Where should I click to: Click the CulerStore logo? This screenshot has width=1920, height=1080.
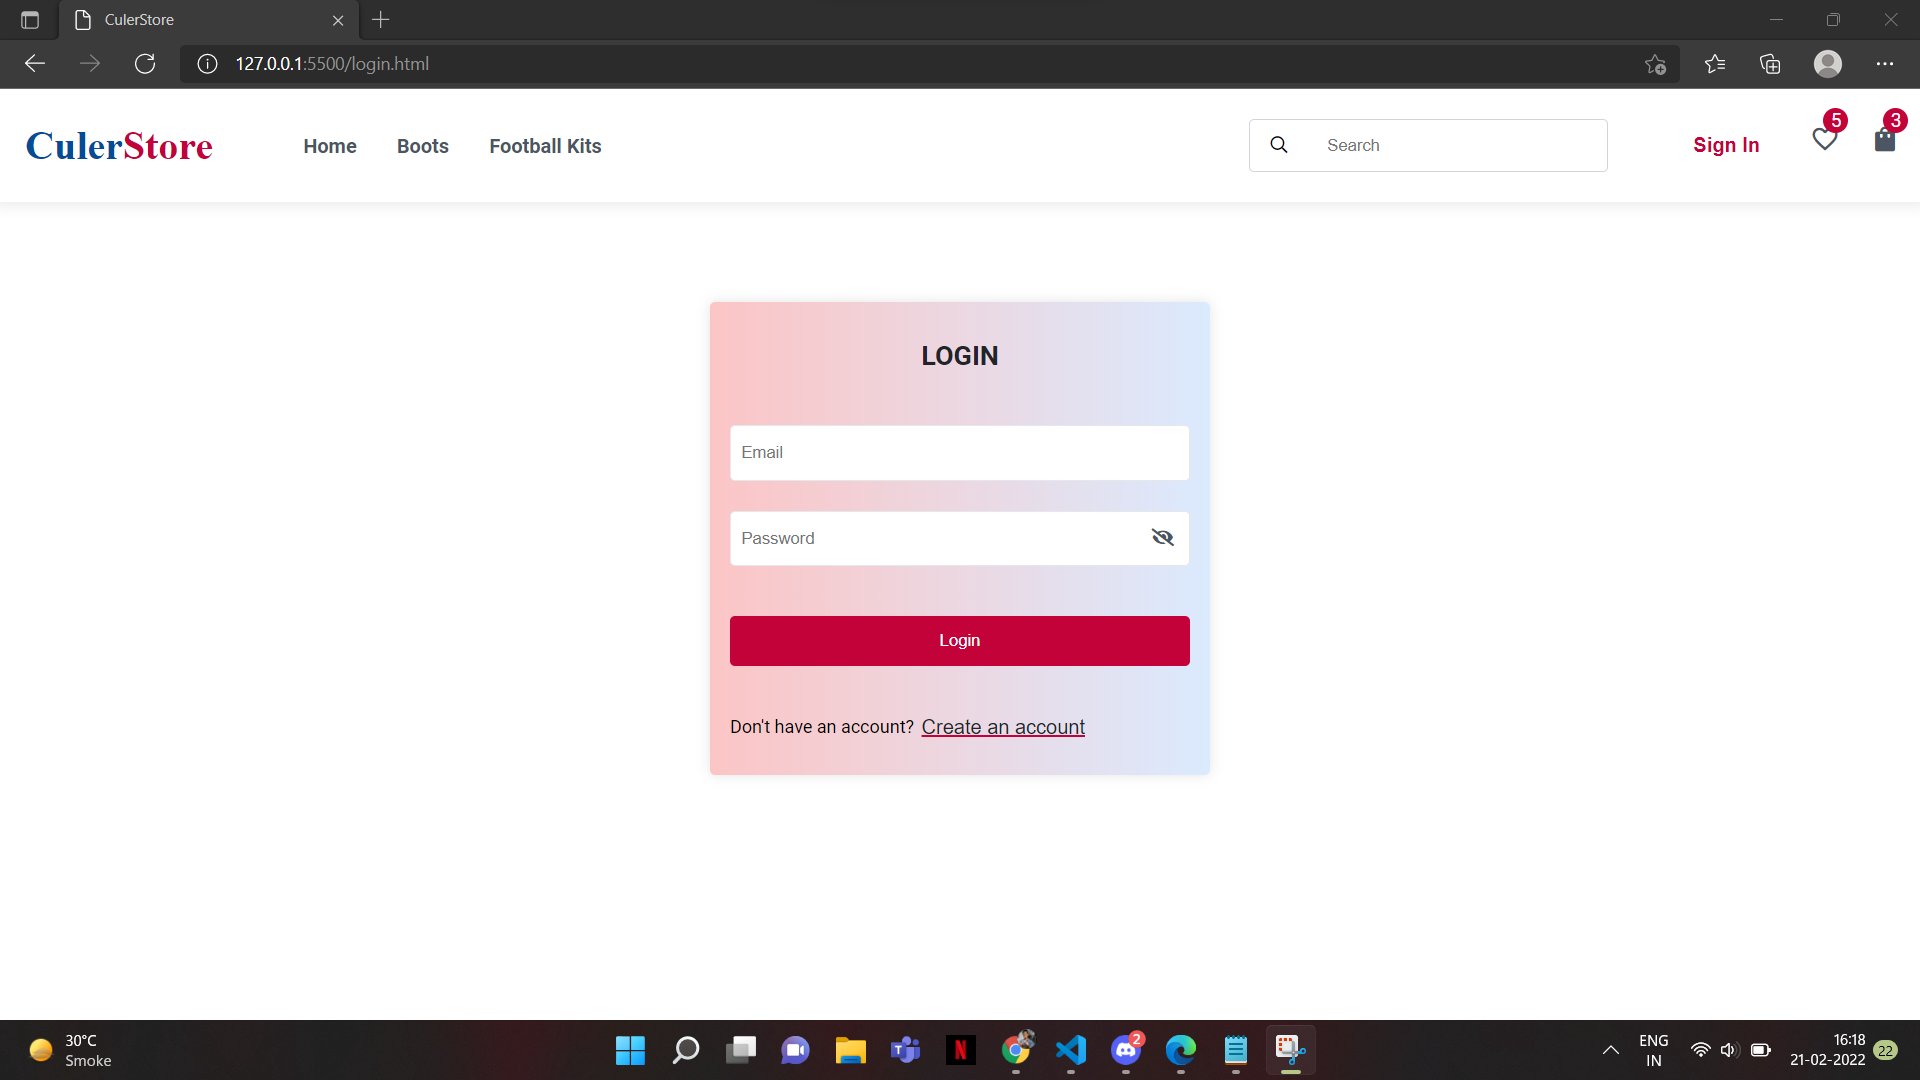click(118, 146)
